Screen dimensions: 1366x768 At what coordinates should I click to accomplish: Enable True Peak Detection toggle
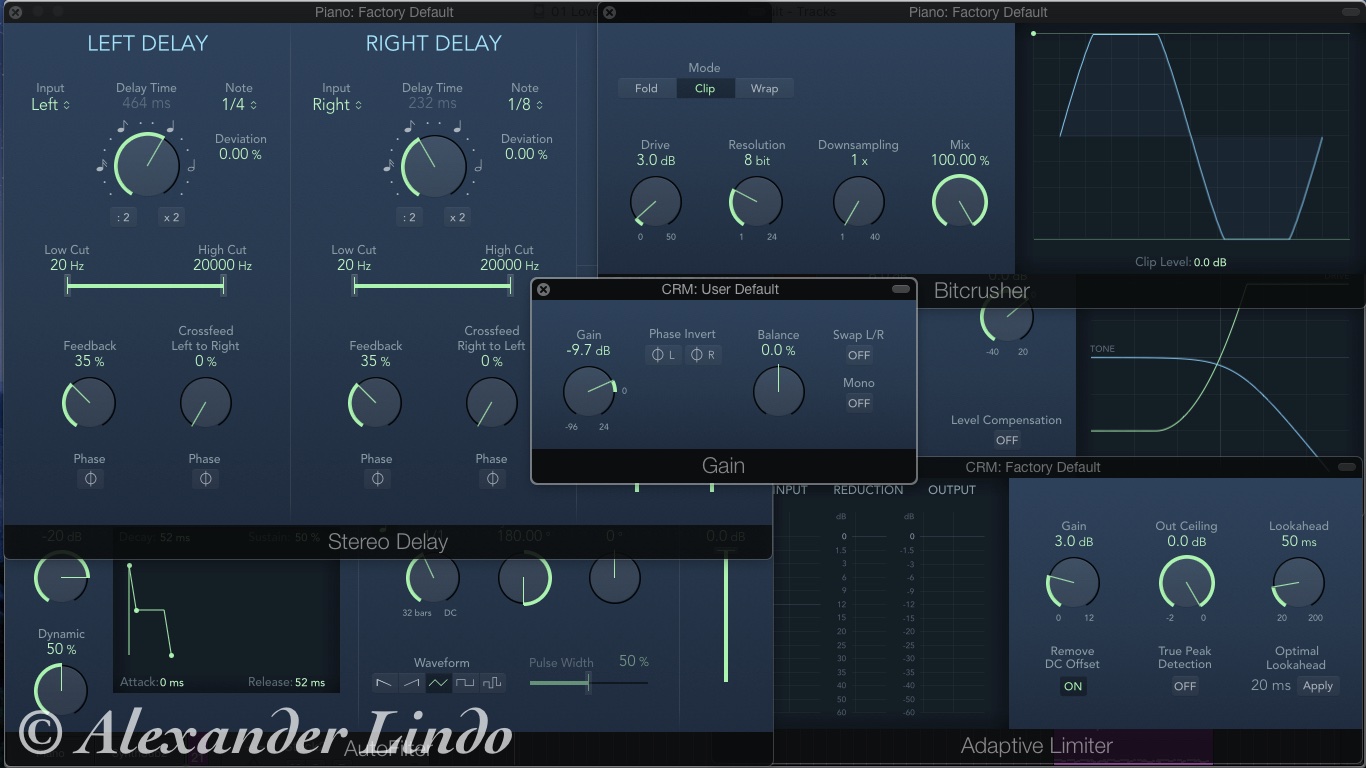coord(1185,686)
